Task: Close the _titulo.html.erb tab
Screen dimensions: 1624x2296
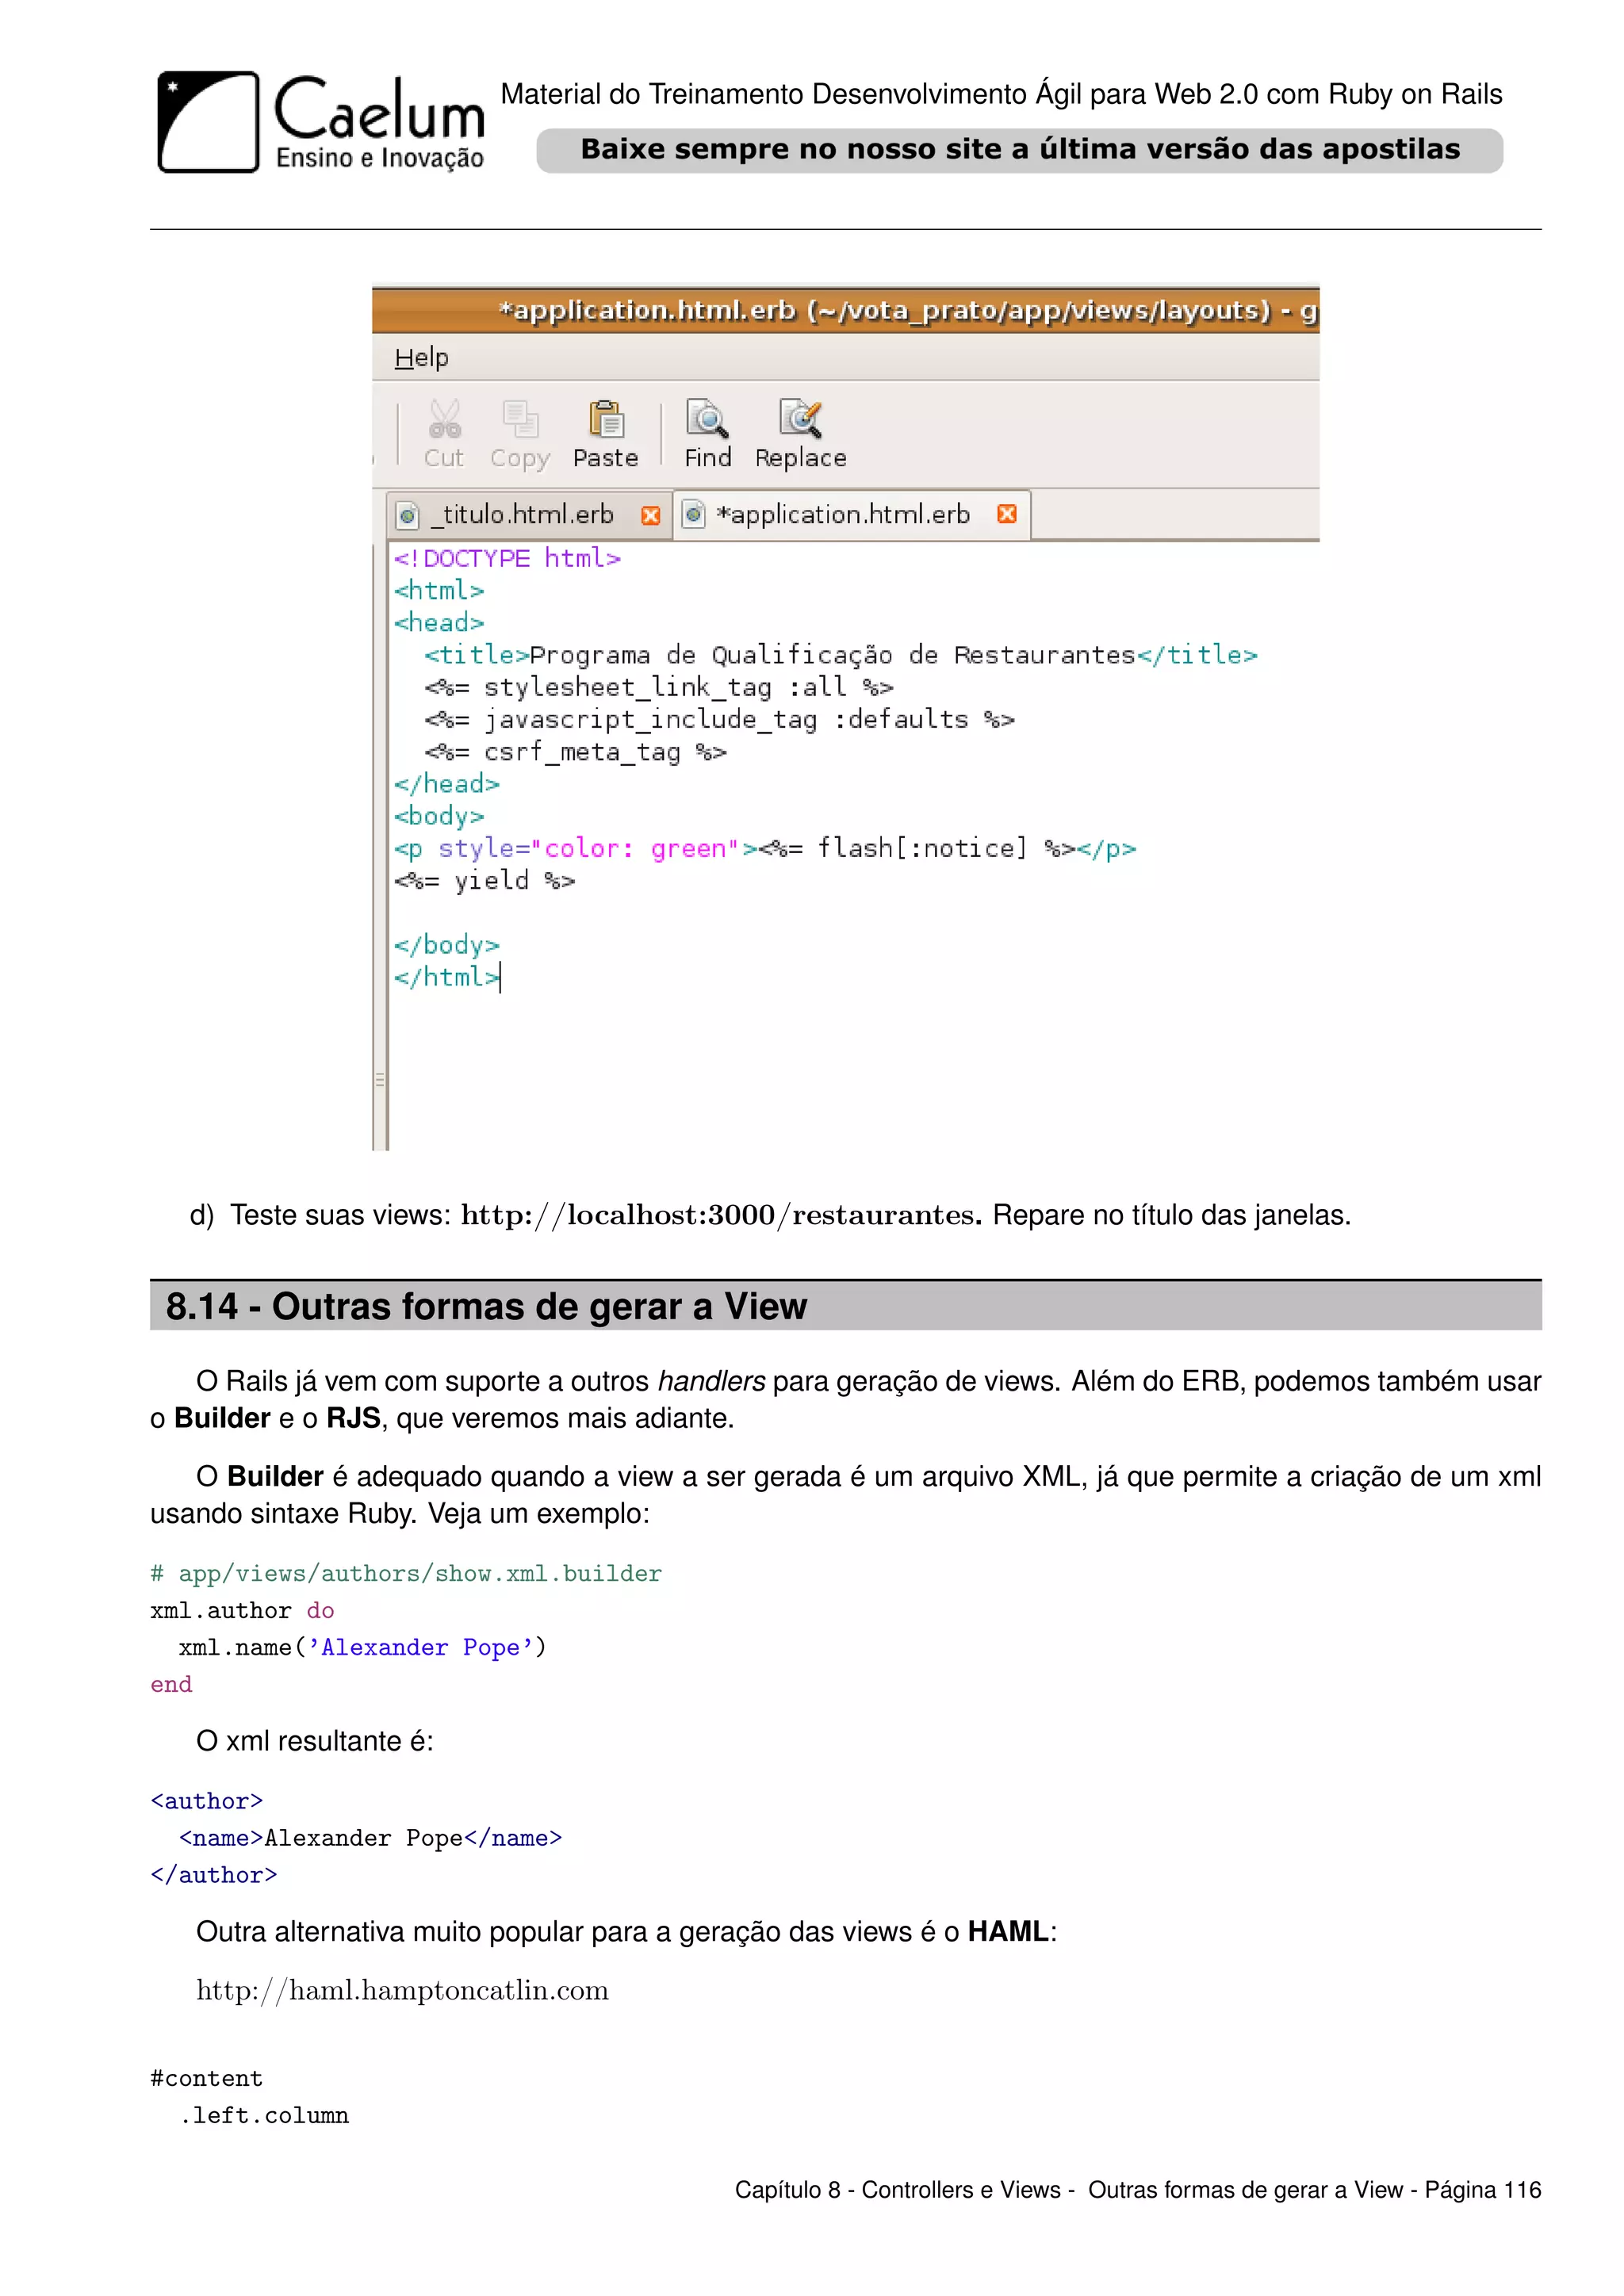Action: coord(650,515)
